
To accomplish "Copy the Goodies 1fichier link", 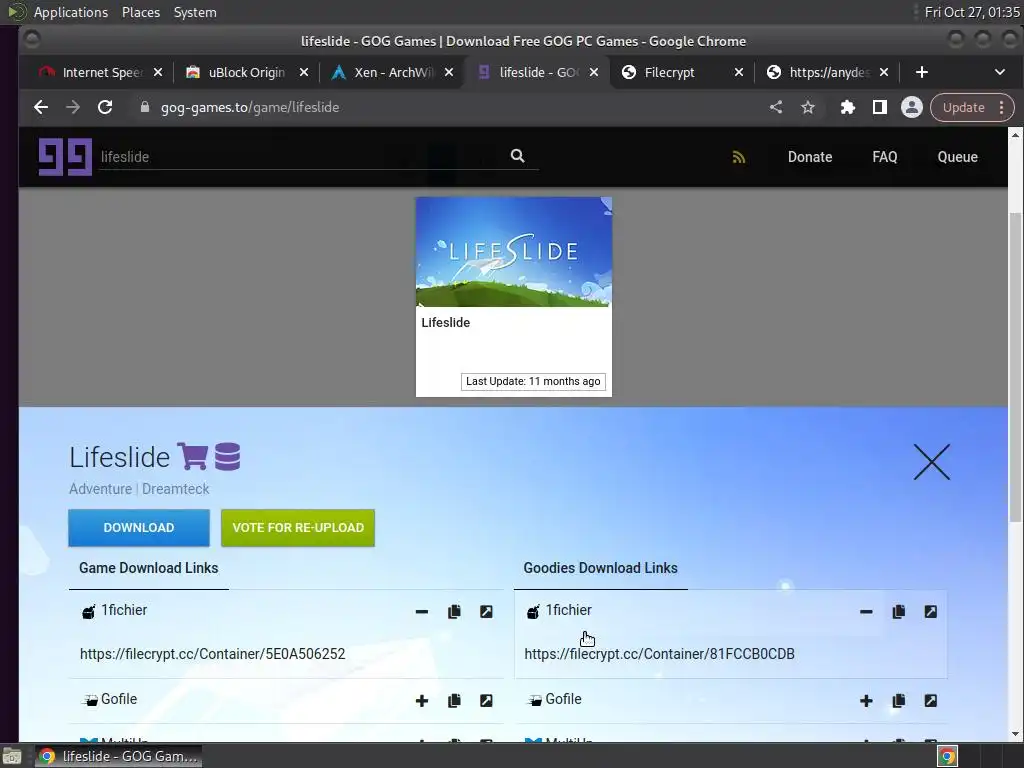I will (899, 611).
